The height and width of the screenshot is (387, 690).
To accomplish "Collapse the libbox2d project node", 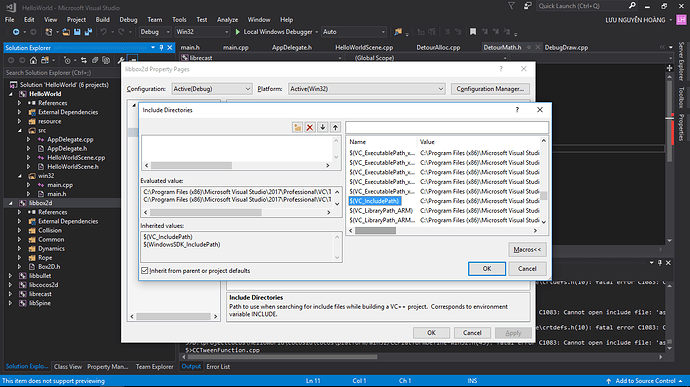I will pos(11,203).
